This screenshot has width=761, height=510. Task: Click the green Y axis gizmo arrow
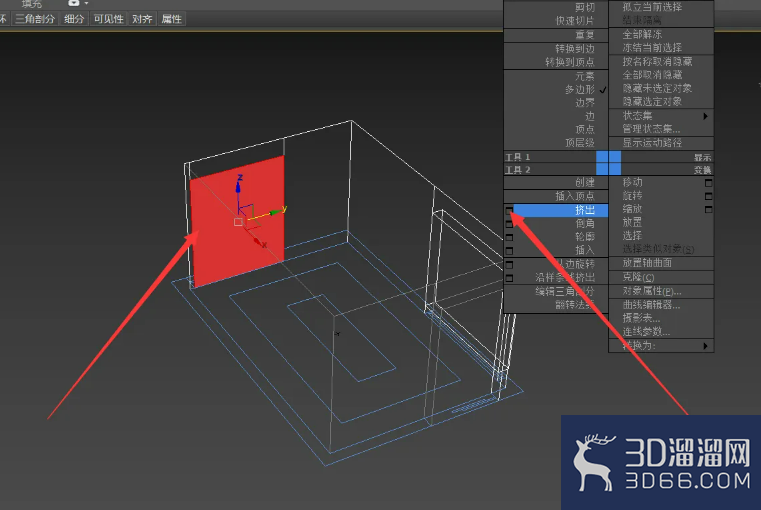[277, 211]
